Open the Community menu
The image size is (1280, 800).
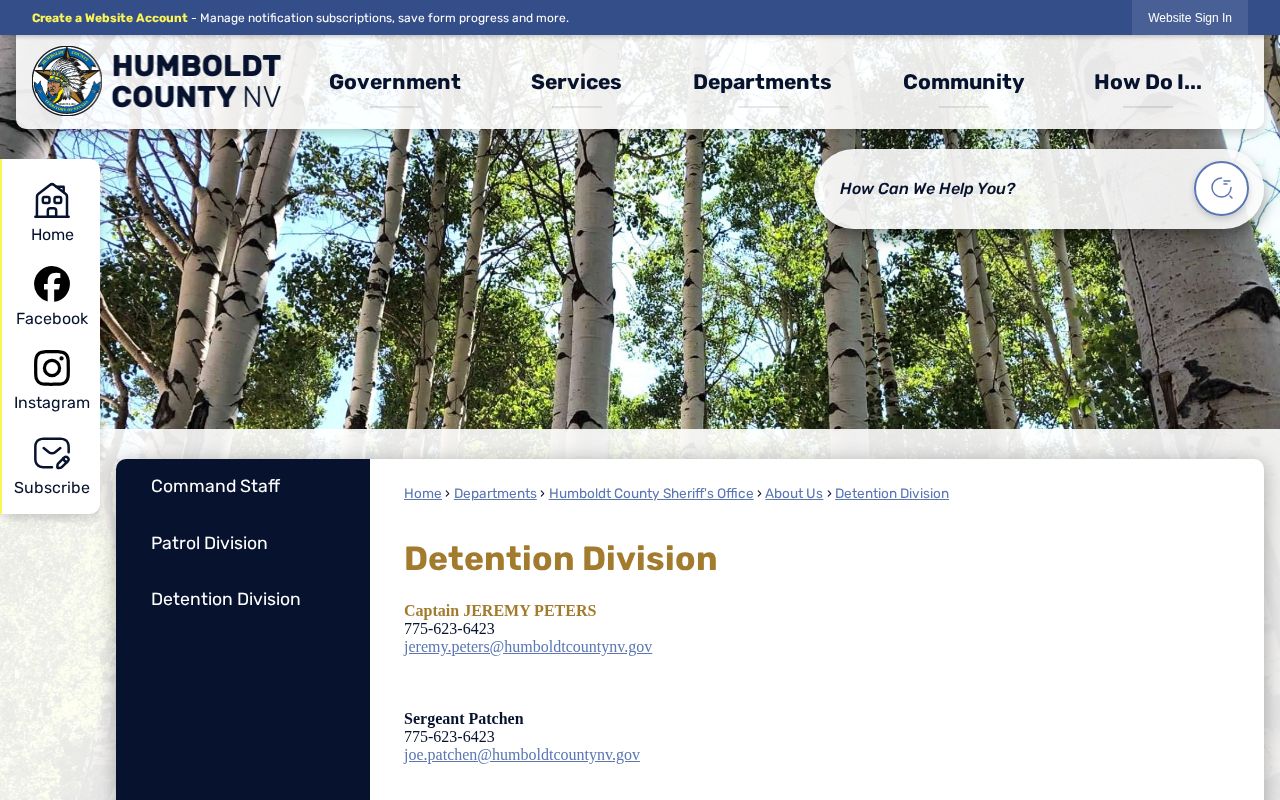pyautogui.click(x=964, y=82)
